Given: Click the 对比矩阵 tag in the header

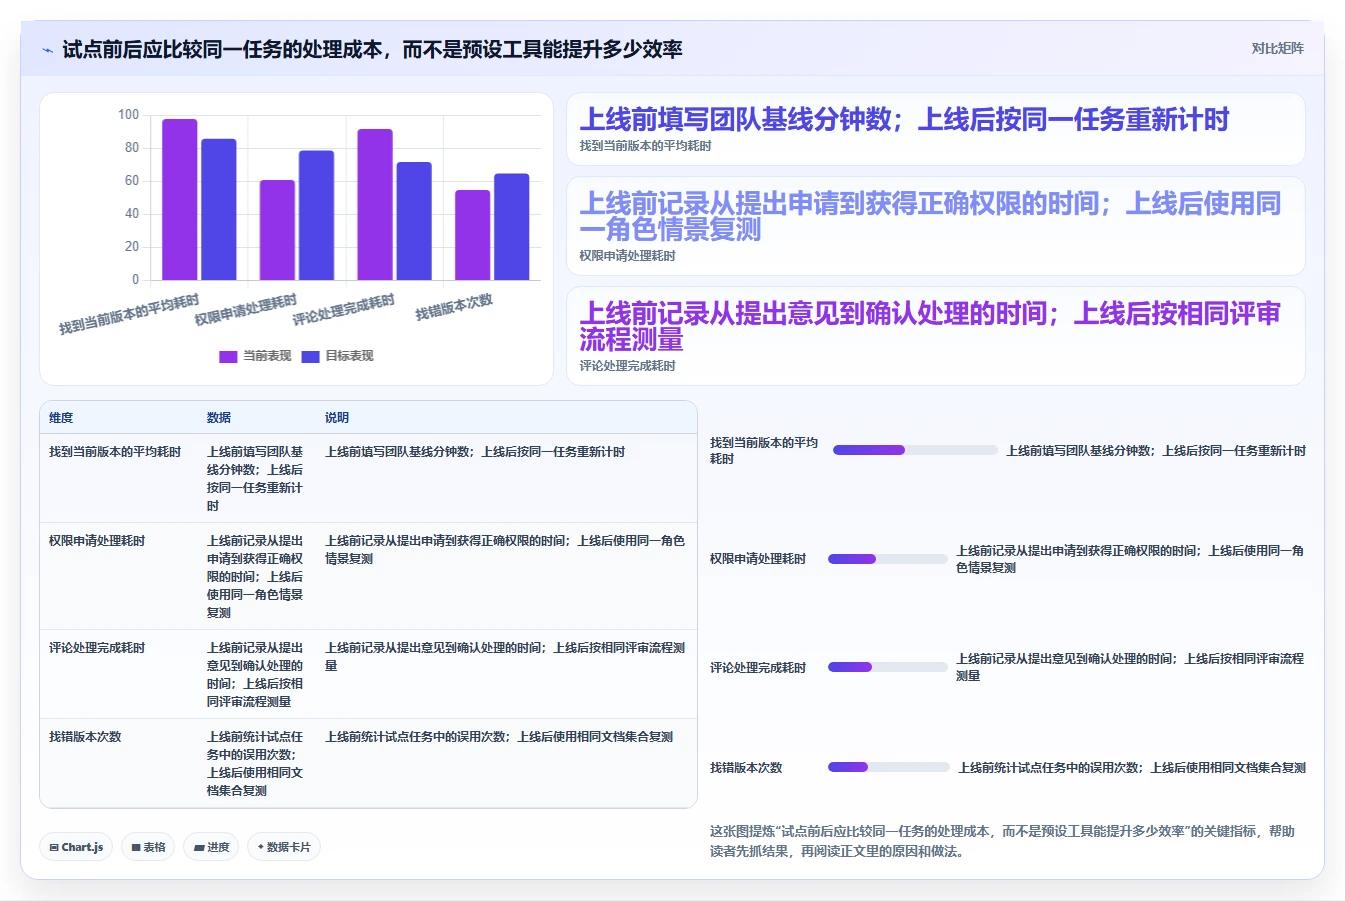Looking at the screenshot, I should pos(1277,48).
